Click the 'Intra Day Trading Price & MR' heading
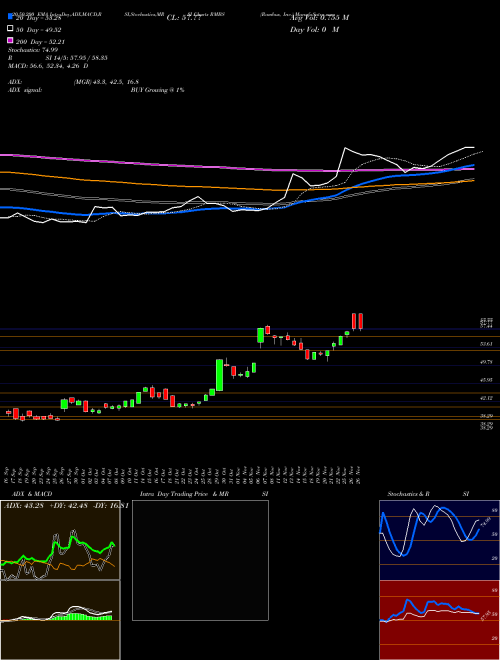500x660 pixels. click(185, 494)
